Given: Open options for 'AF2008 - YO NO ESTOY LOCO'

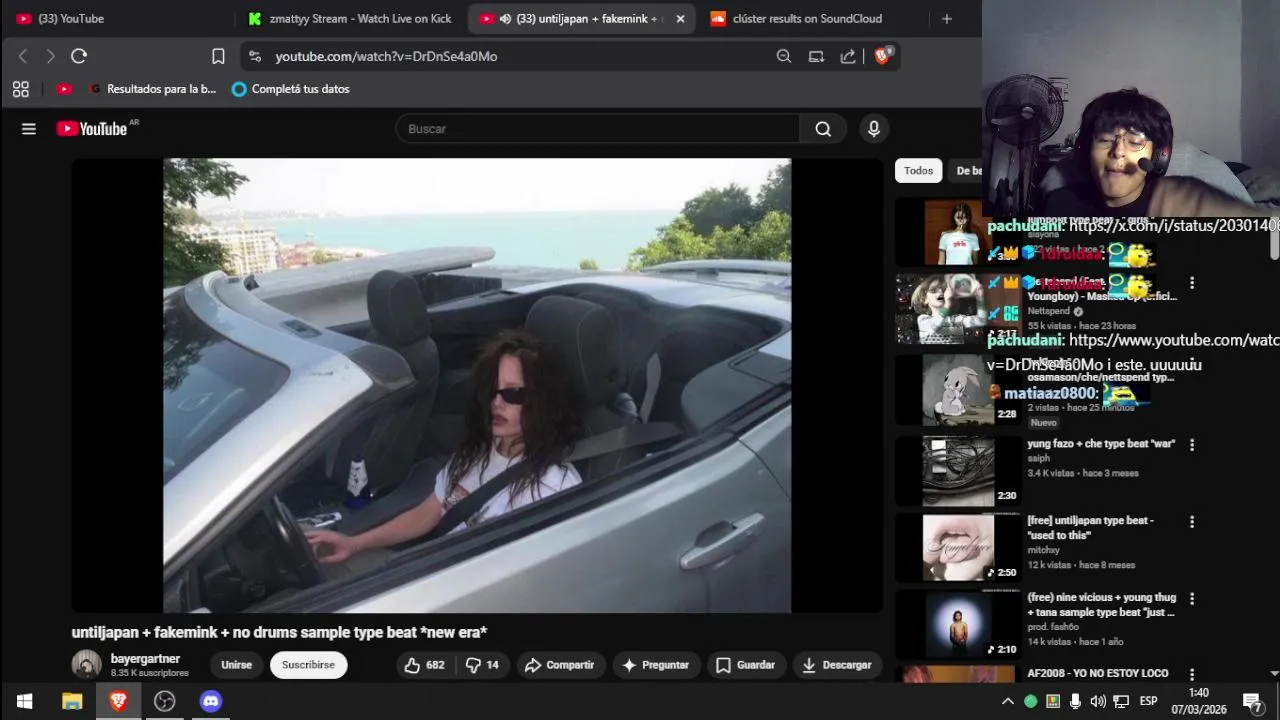Looking at the screenshot, I should click(1191, 675).
